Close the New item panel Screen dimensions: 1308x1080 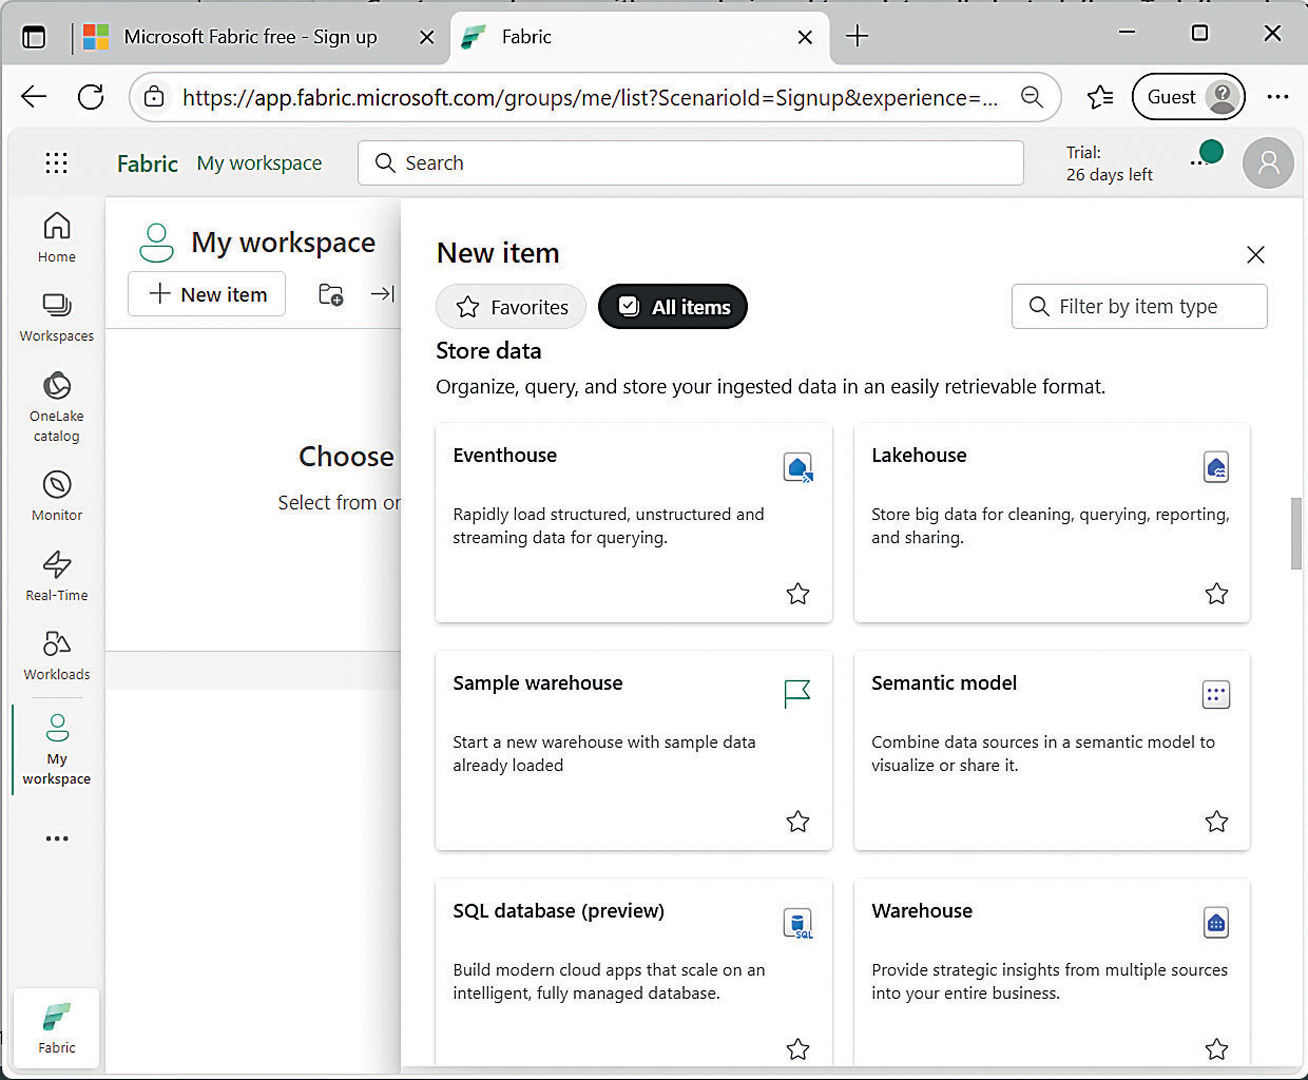click(1256, 255)
